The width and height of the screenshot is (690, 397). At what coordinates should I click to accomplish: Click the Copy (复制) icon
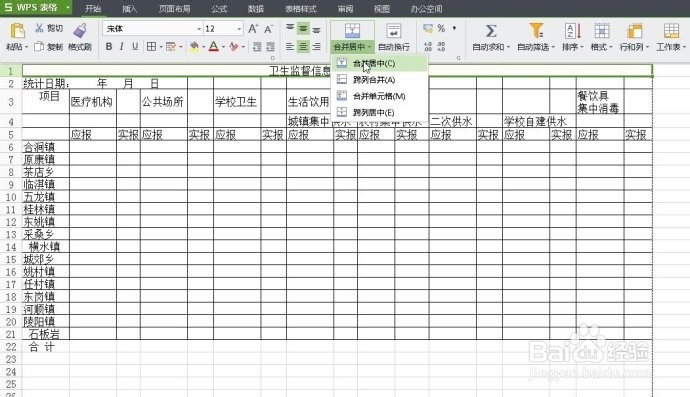coord(39,46)
